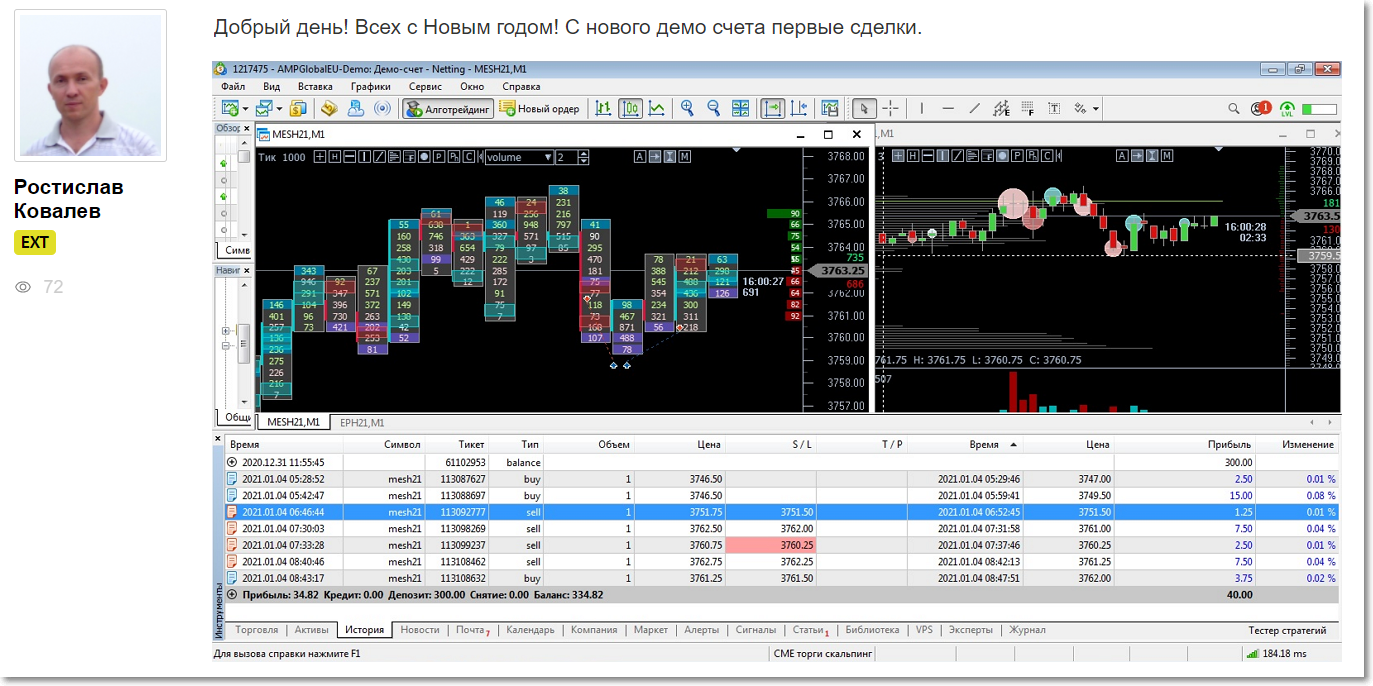
Task: Switch to the Торговля tab
Action: (255, 630)
